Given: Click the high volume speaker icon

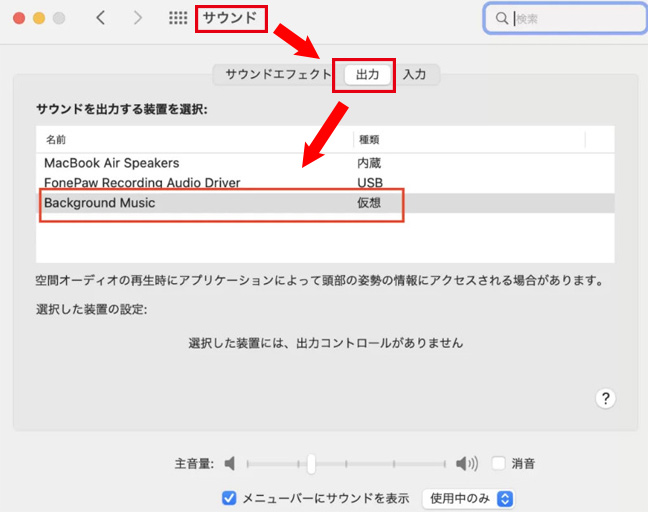Looking at the screenshot, I should 467,464.
